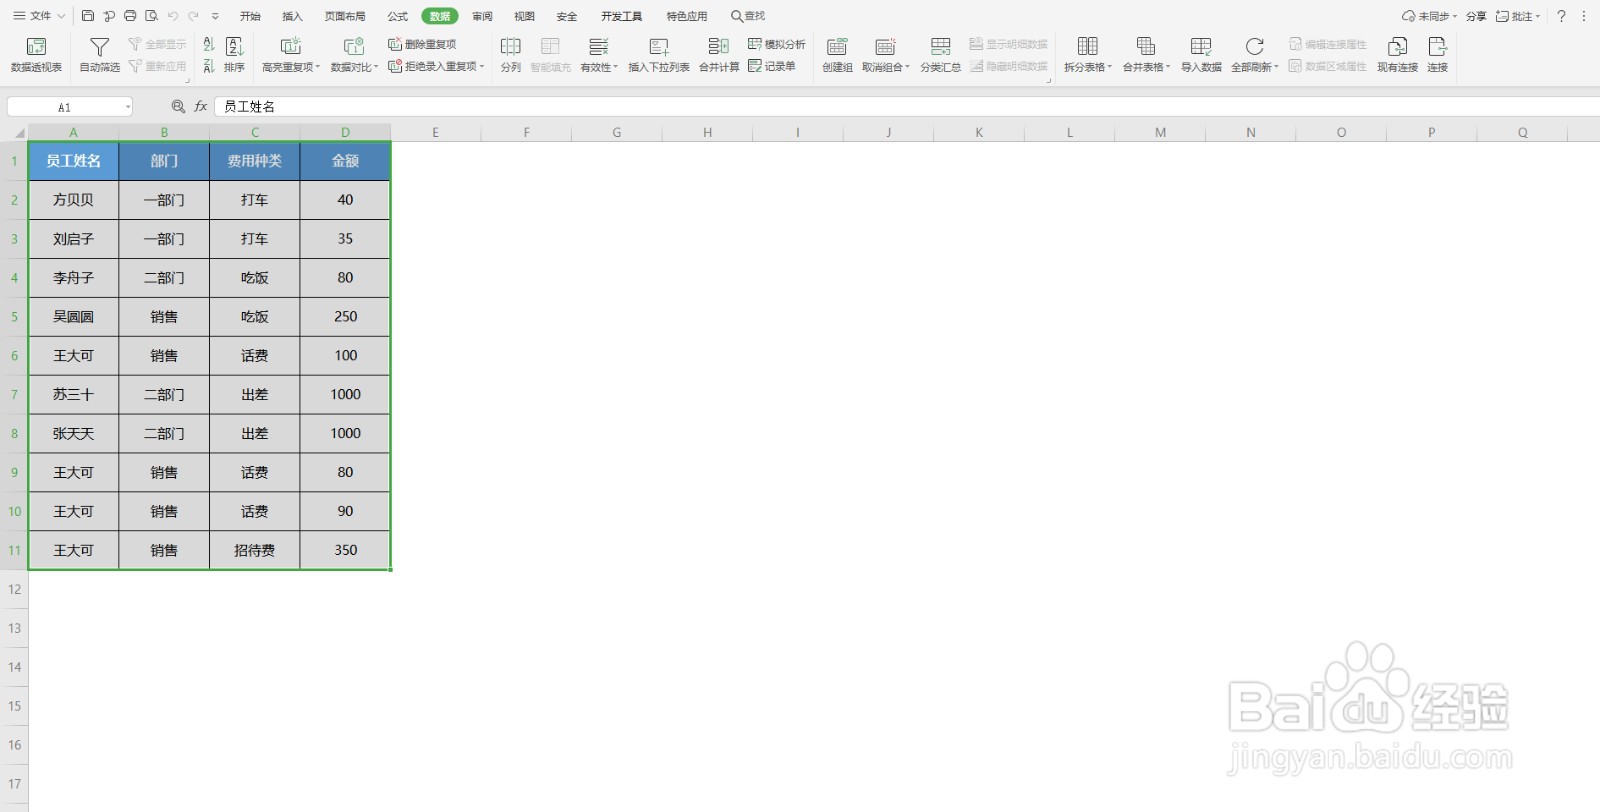Select the cell containing 苏三十
The image size is (1600, 812).
pos(73,394)
